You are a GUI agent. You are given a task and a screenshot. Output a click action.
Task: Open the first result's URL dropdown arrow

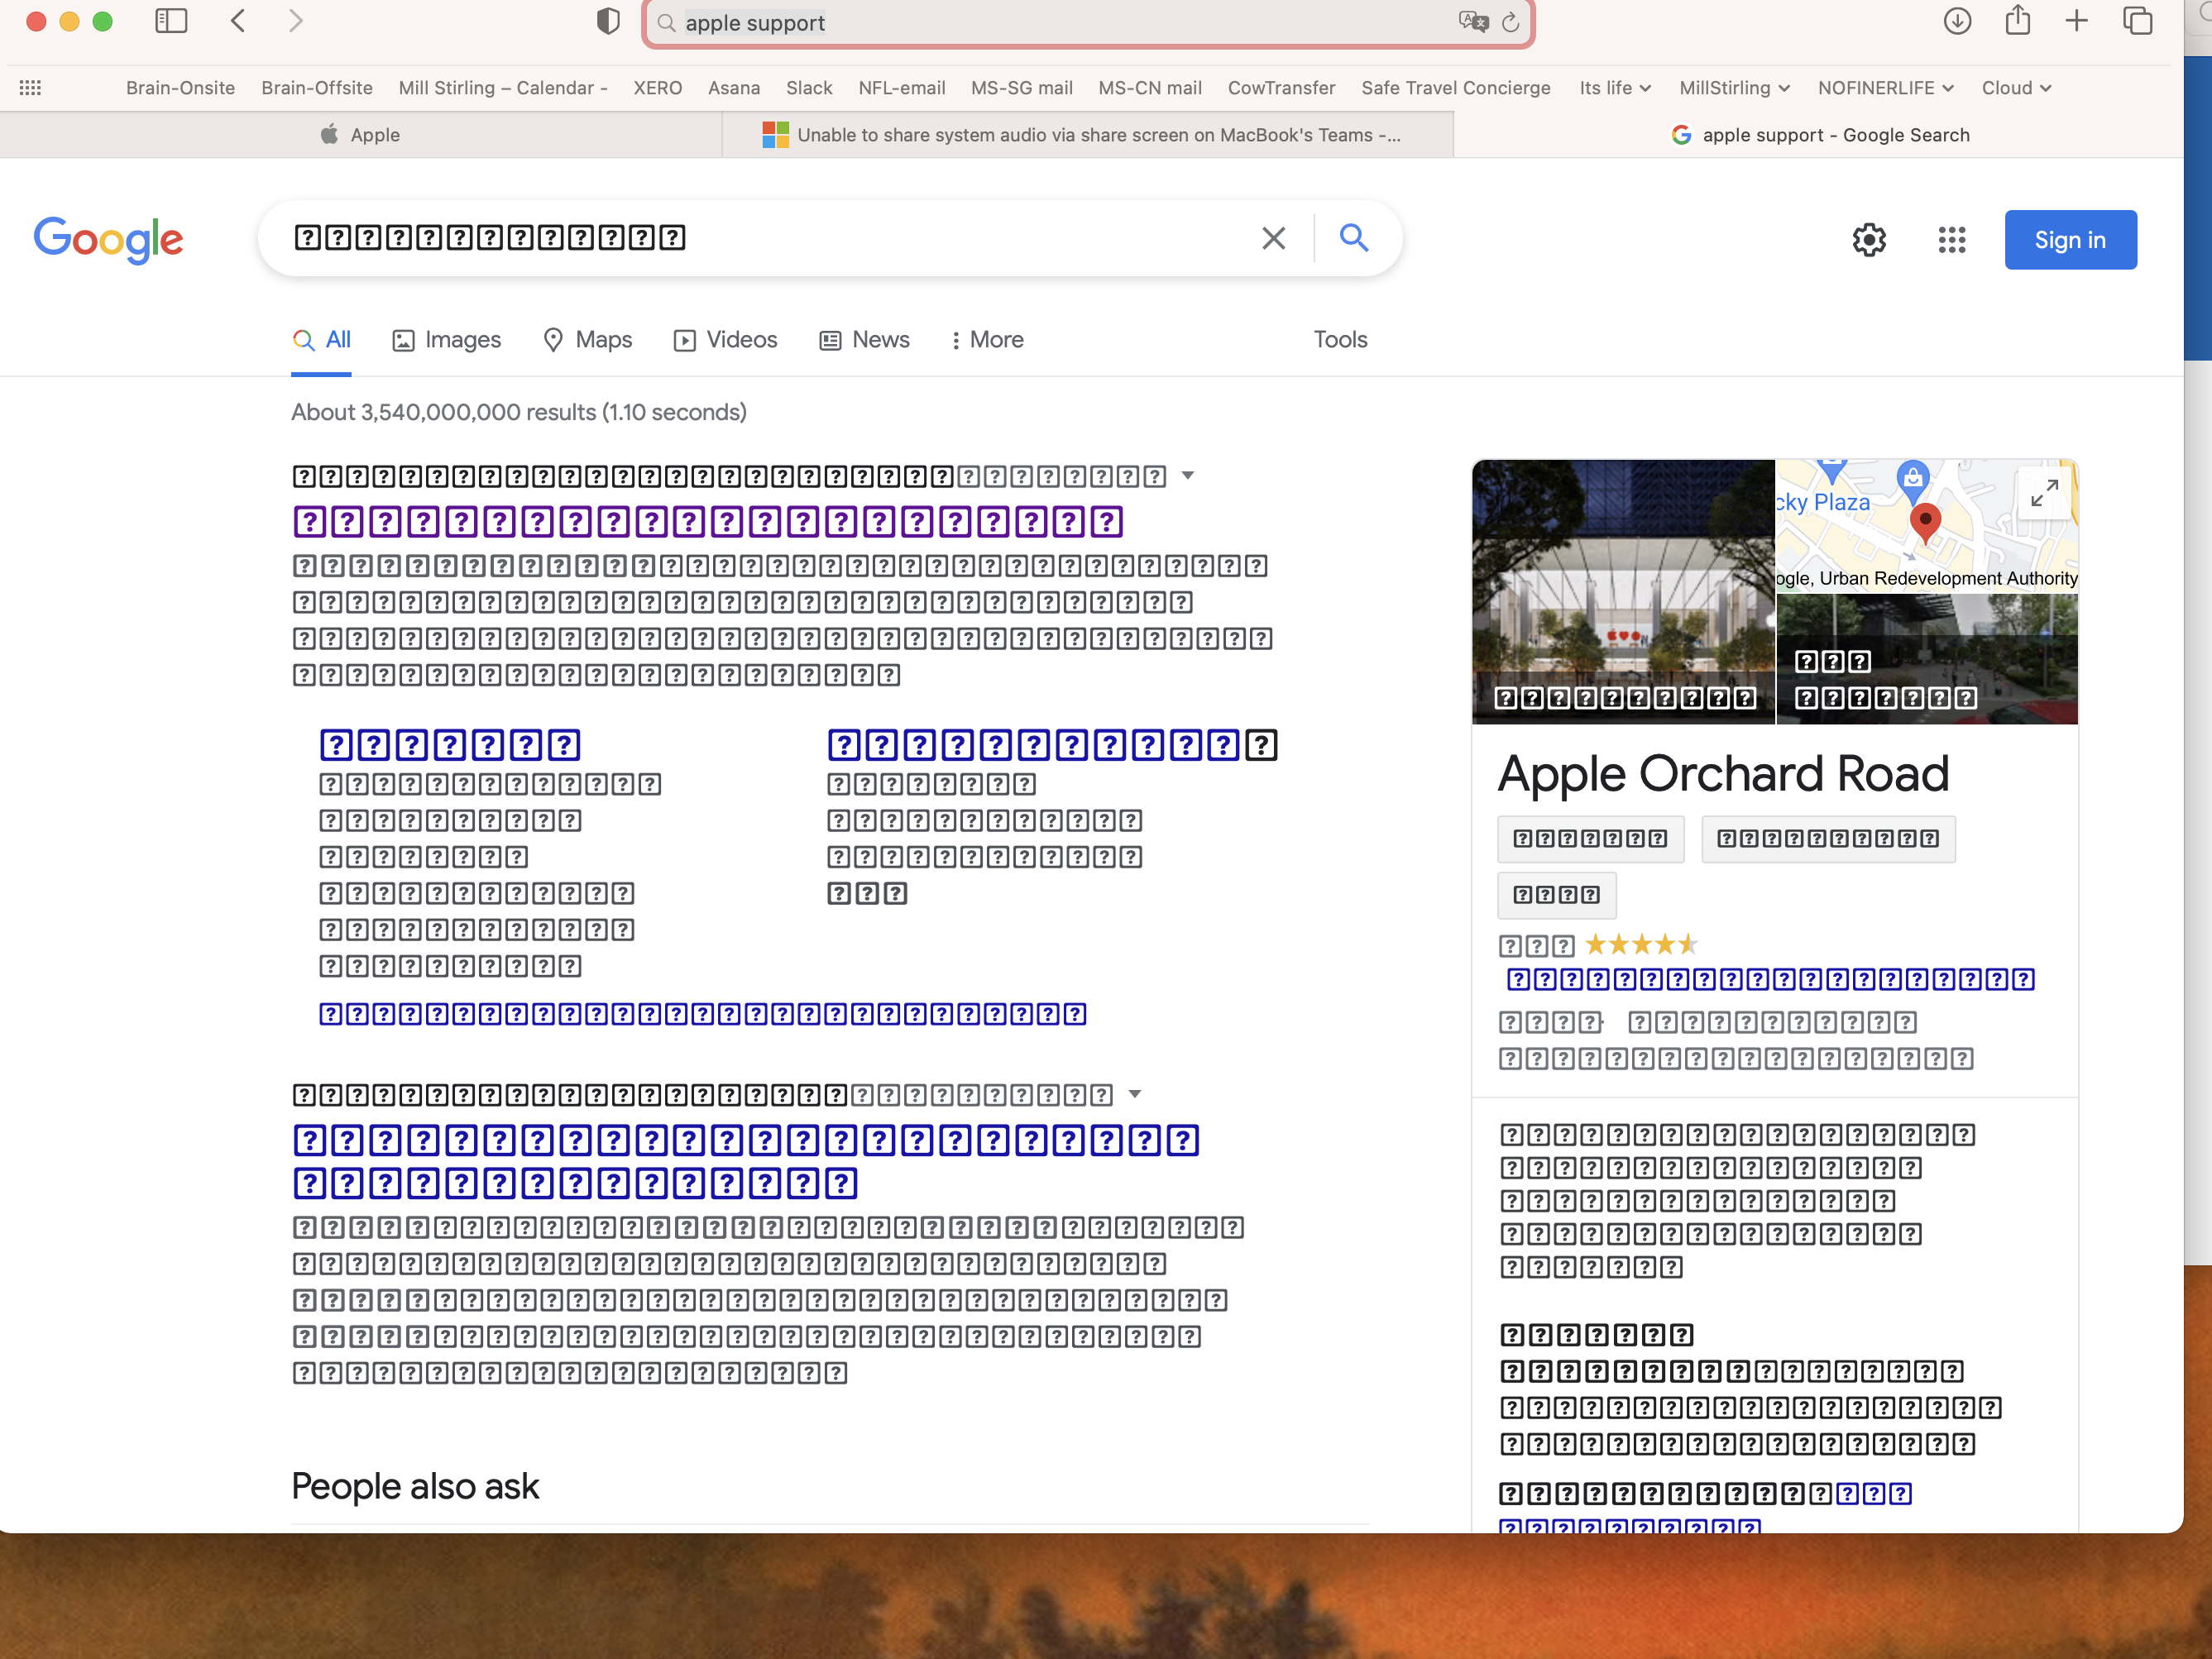pyautogui.click(x=1188, y=475)
